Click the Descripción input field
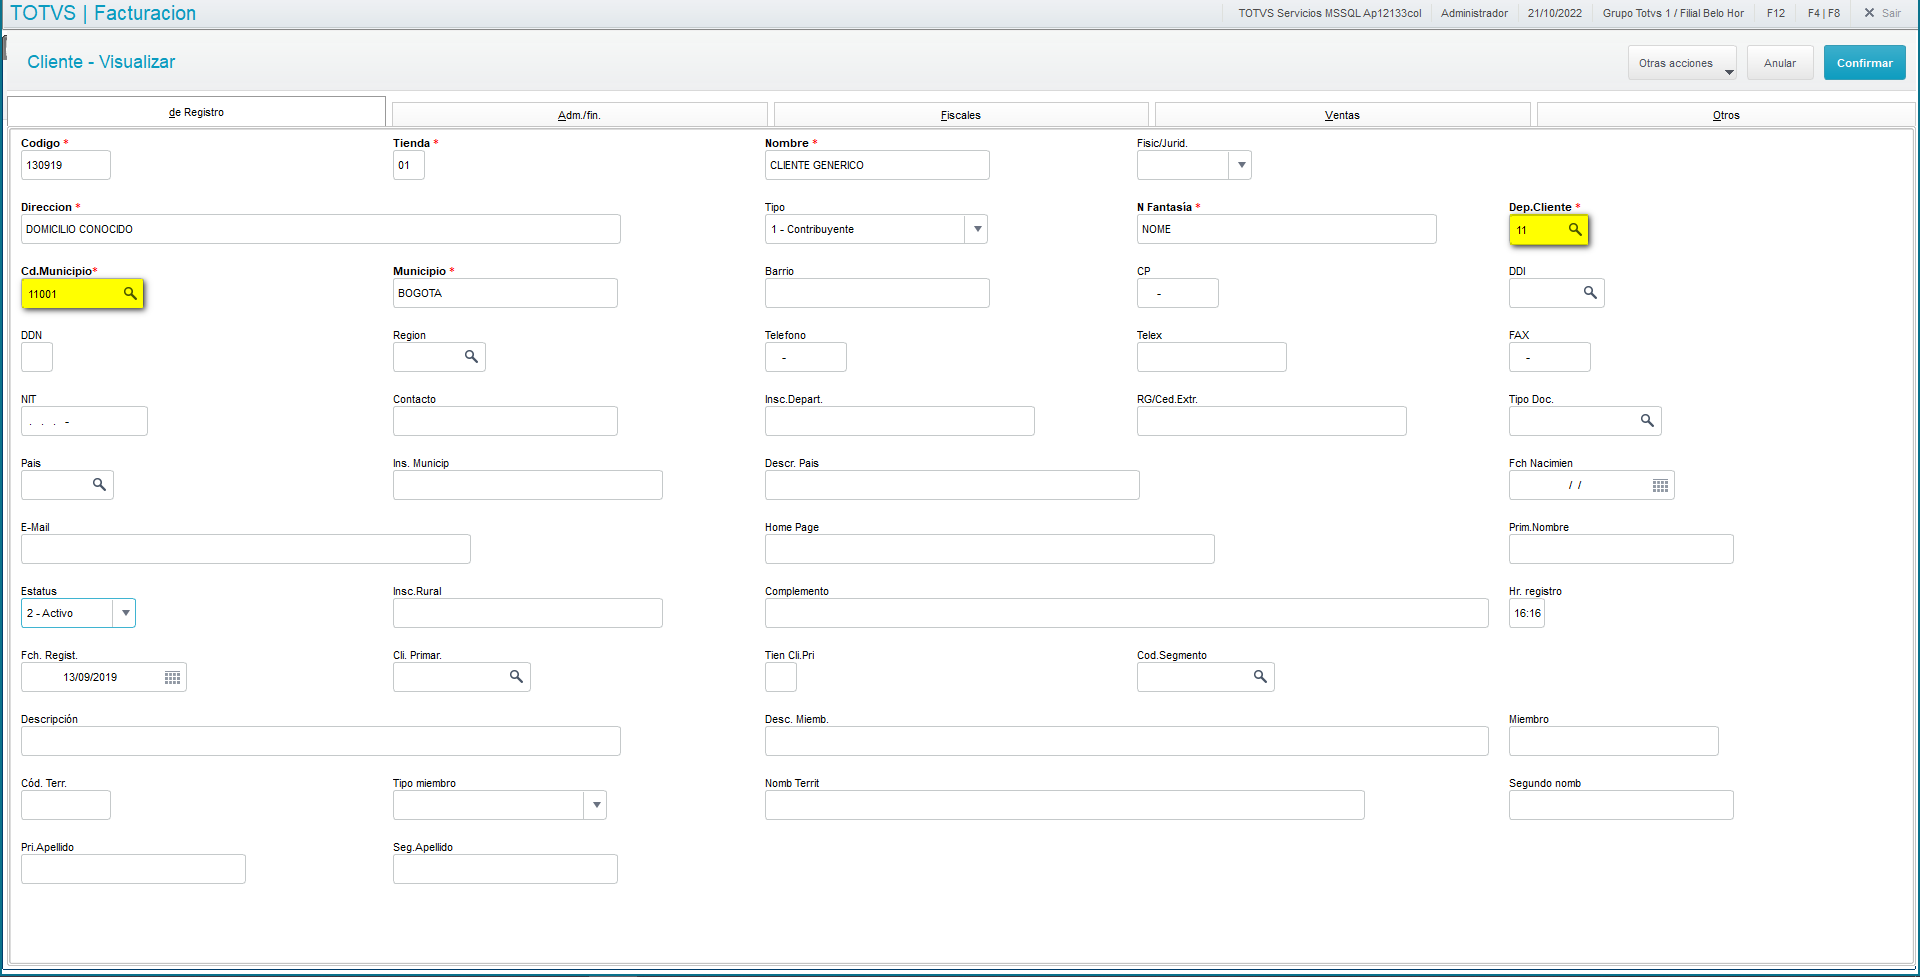 pyautogui.click(x=321, y=741)
